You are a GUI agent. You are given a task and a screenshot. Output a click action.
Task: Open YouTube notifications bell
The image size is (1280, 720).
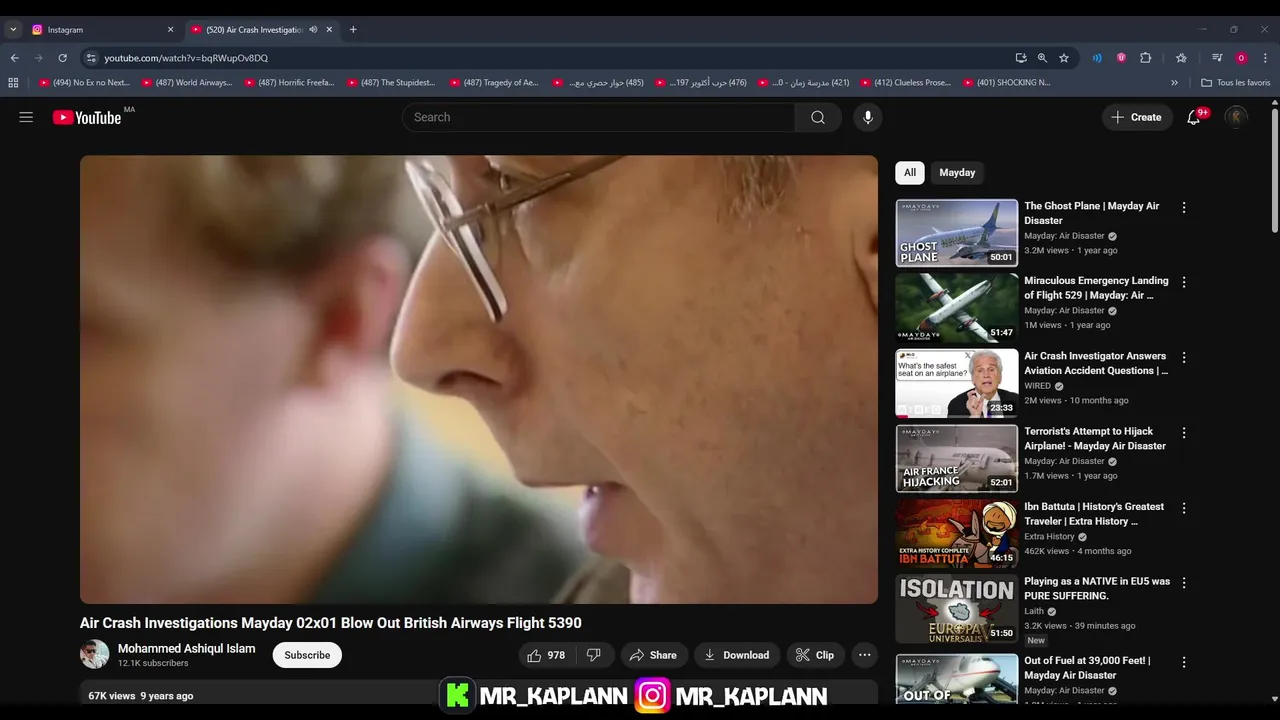tap(1193, 117)
